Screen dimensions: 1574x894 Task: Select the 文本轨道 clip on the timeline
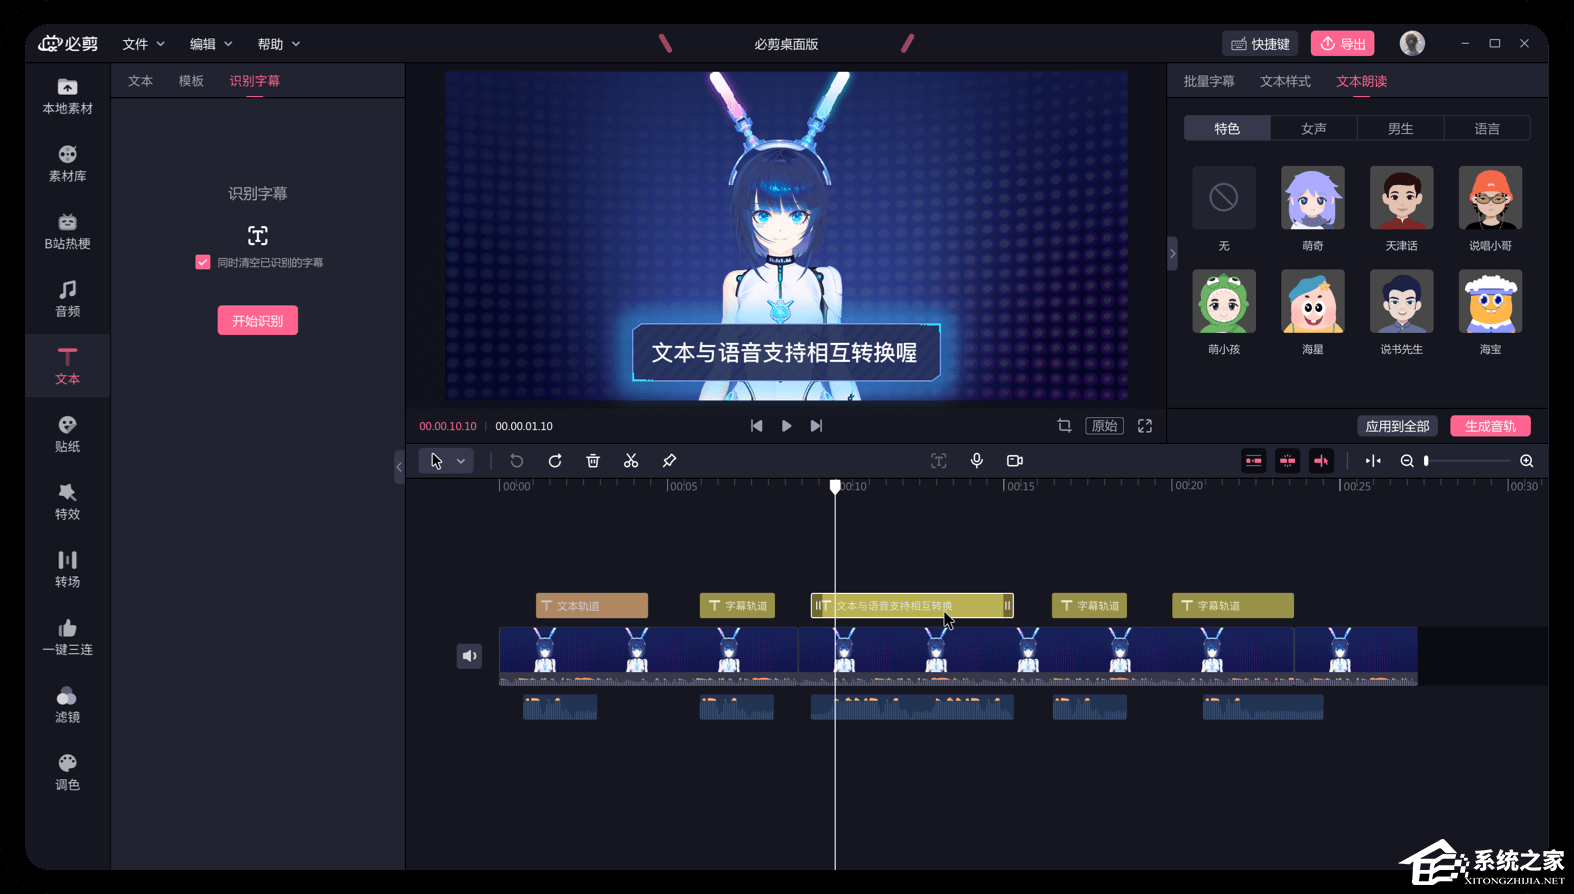(592, 605)
